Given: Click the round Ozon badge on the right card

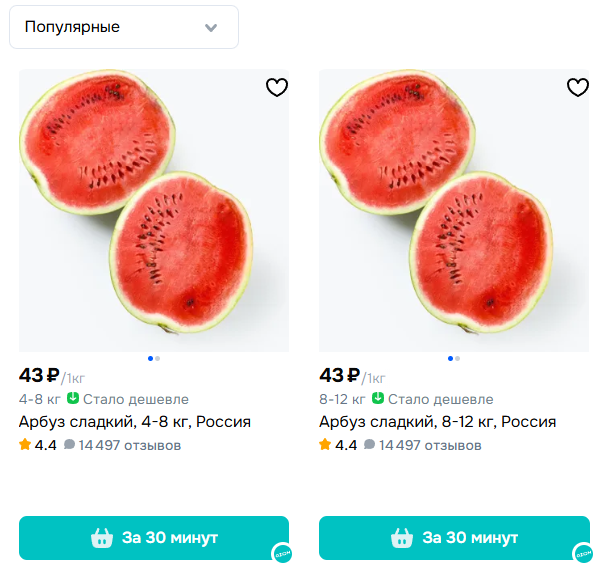Looking at the screenshot, I should 581,554.
